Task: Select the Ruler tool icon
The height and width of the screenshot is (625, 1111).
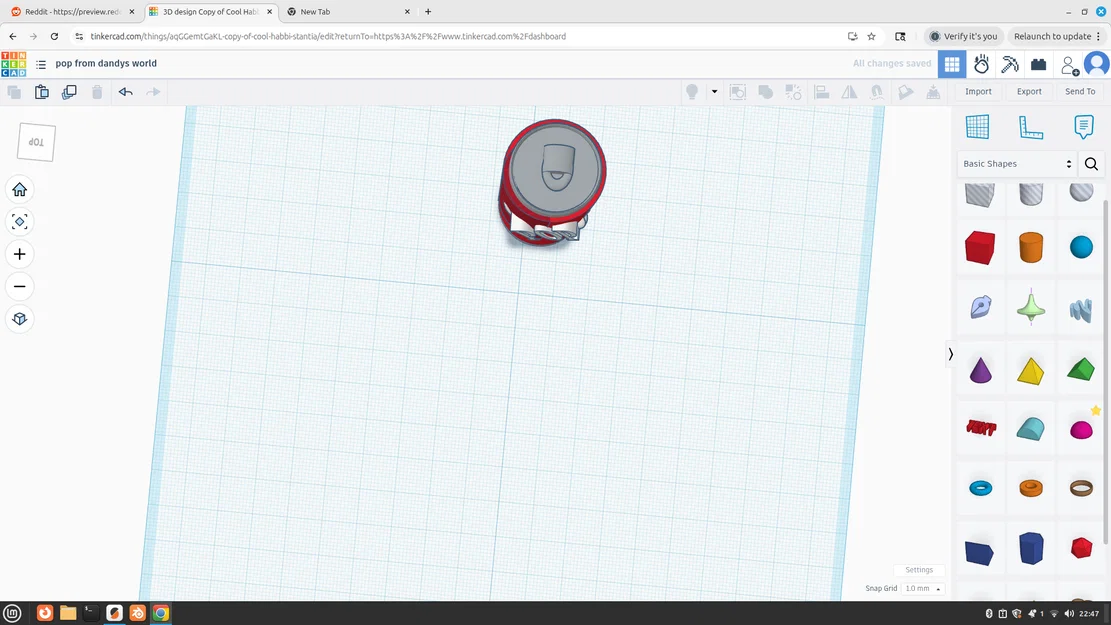Action: pos(1031,128)
